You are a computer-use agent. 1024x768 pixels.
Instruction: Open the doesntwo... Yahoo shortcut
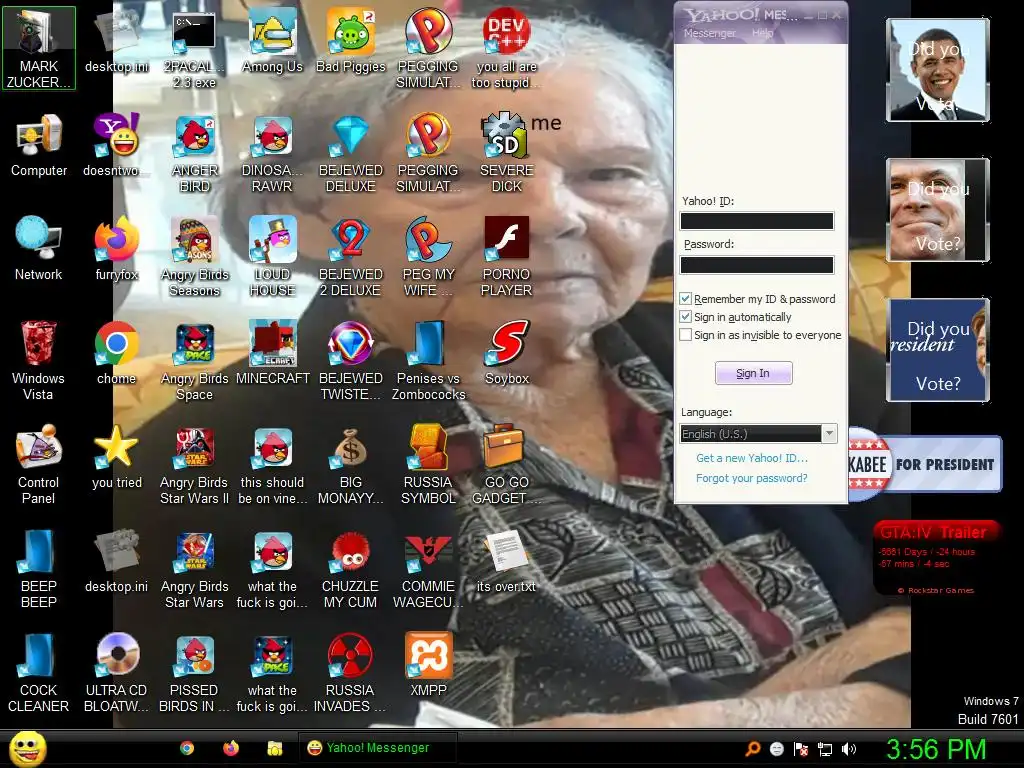click(116, 145)
